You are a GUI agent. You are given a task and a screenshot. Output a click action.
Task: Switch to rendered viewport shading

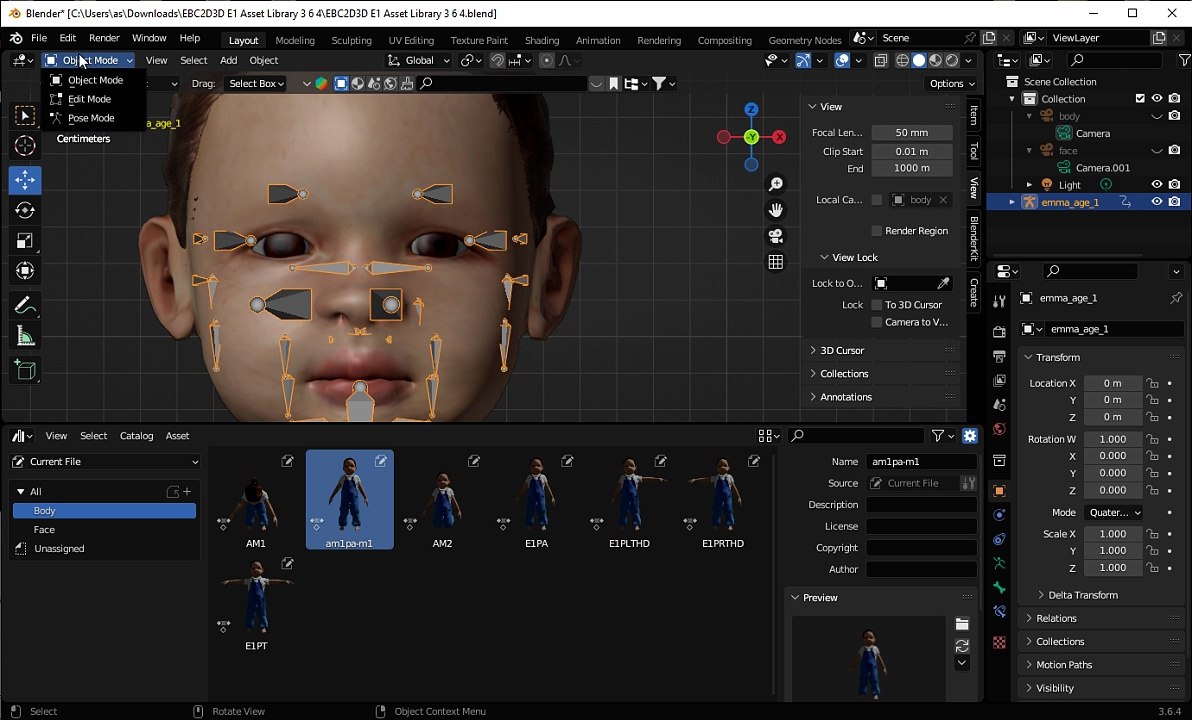pyautogui.click(x=952, y=60)
